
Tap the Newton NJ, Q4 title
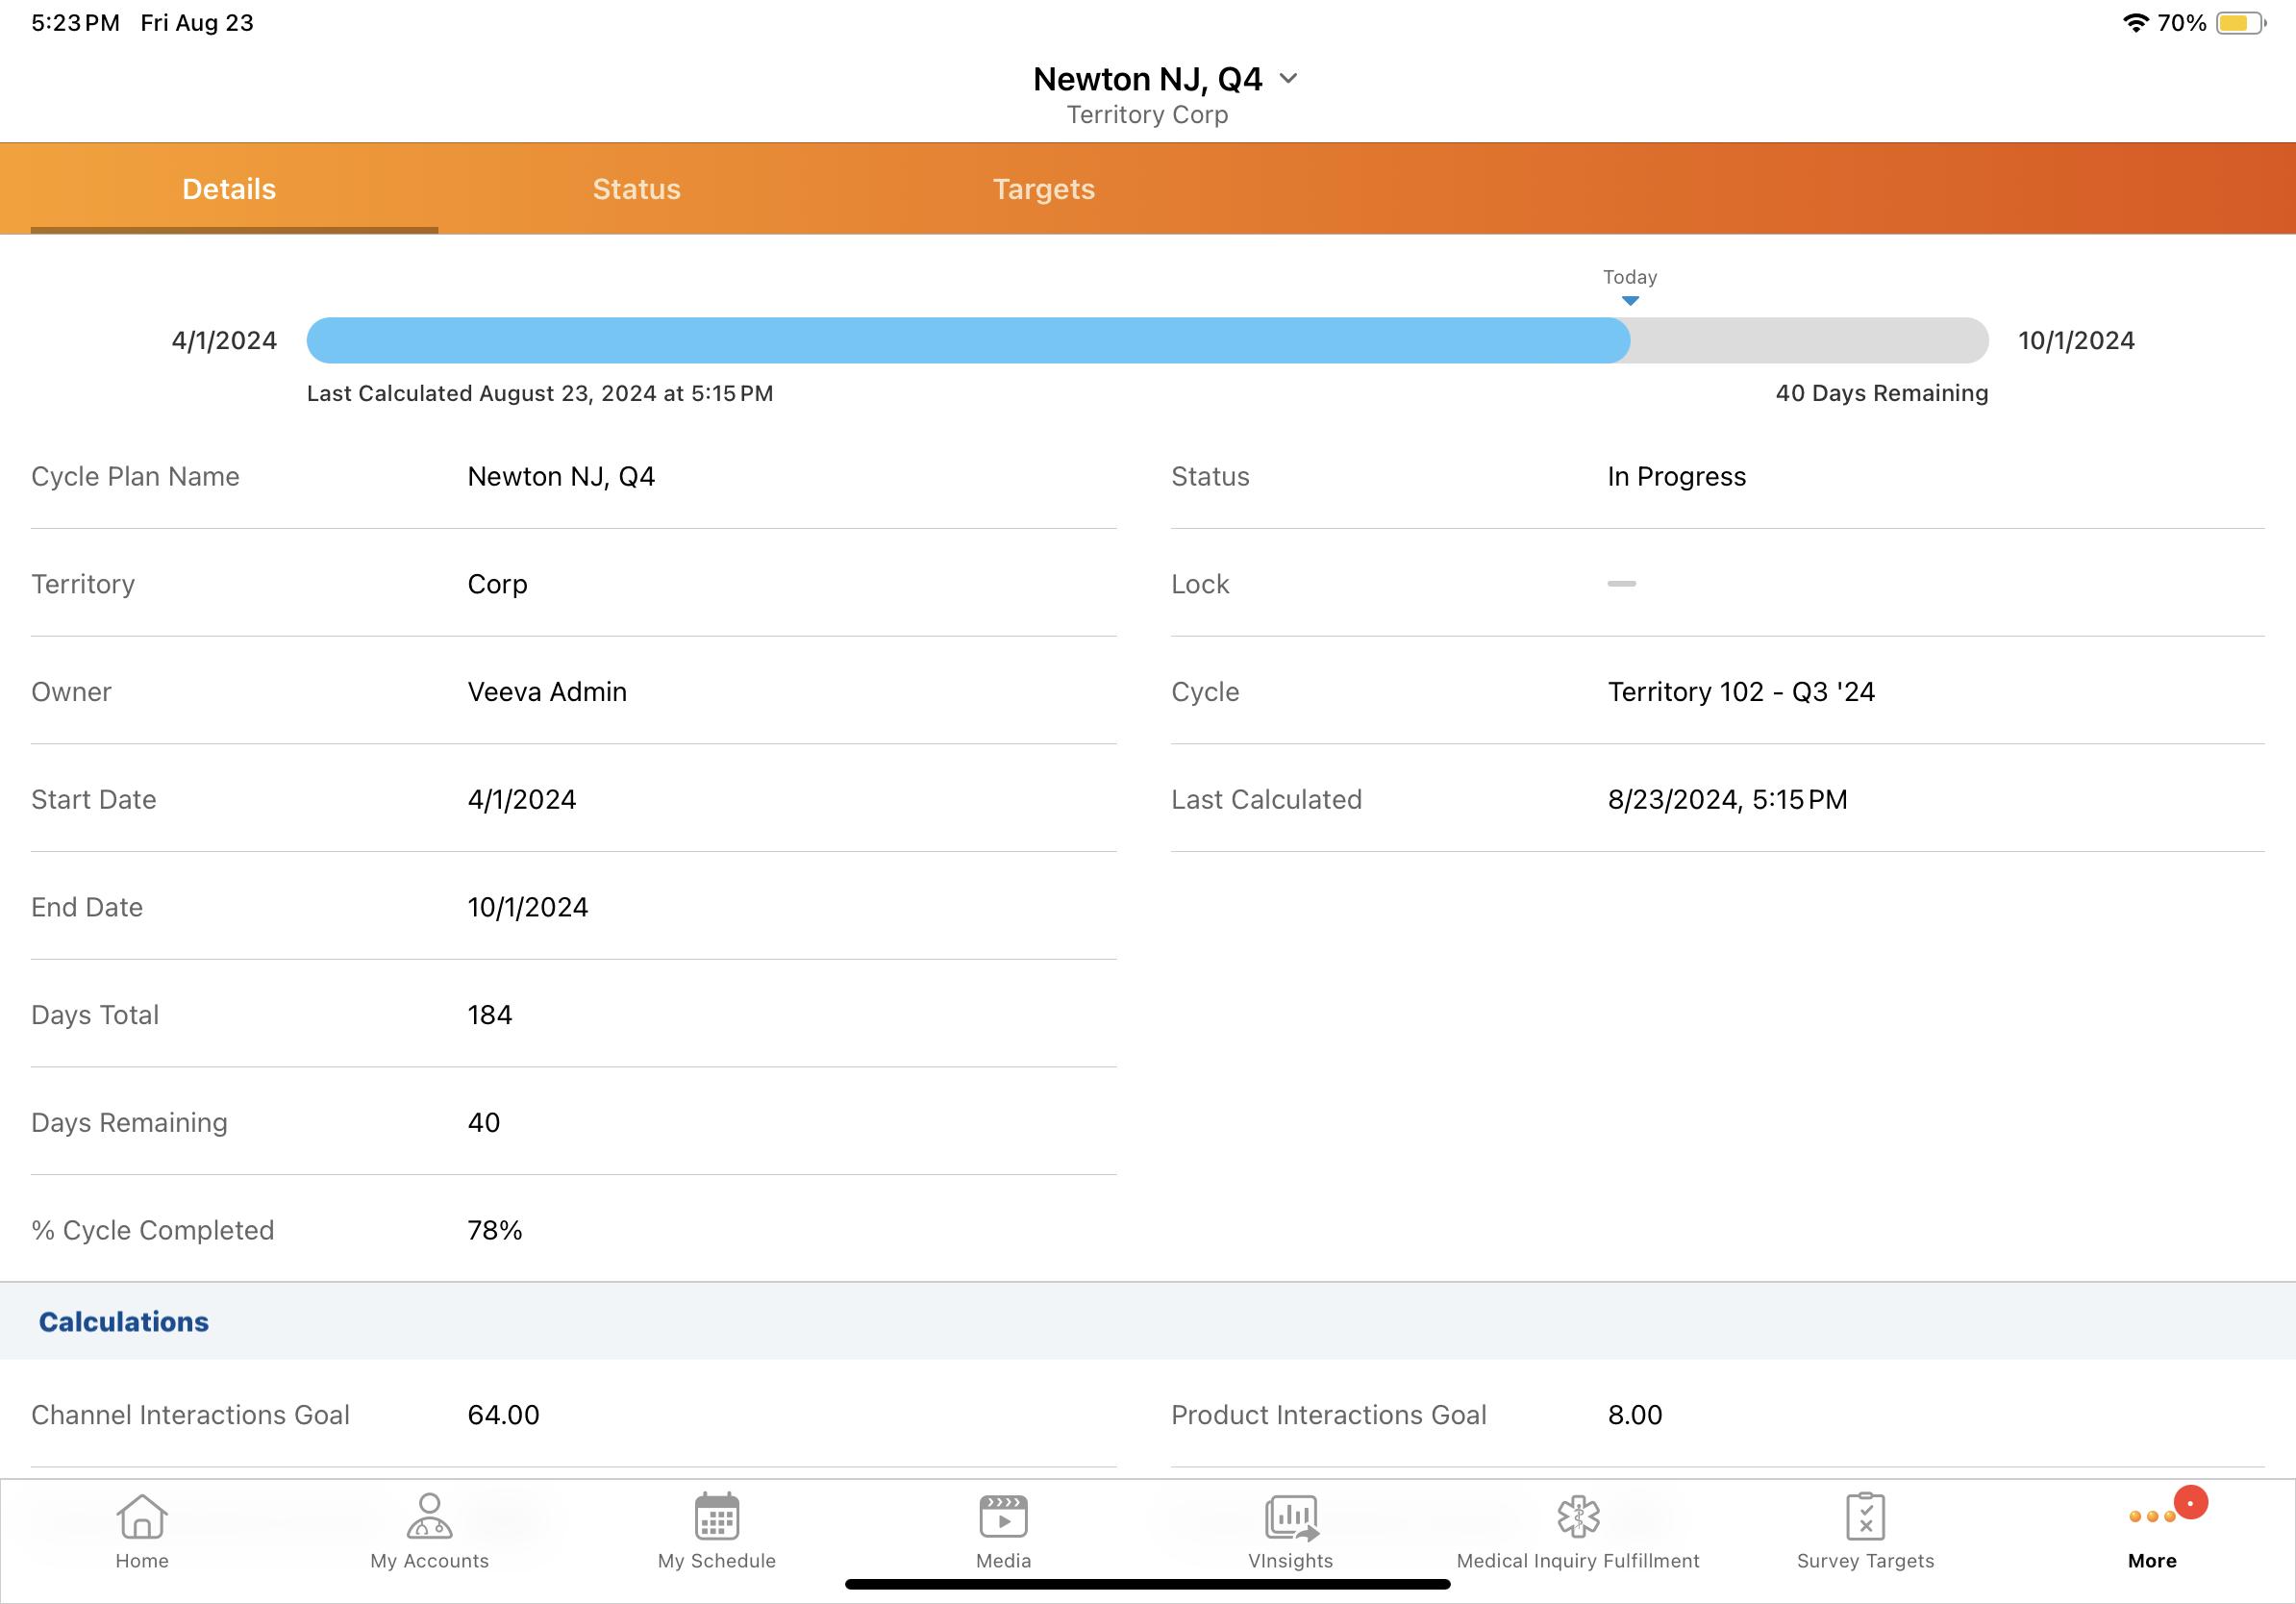(x=1147, y=79)
